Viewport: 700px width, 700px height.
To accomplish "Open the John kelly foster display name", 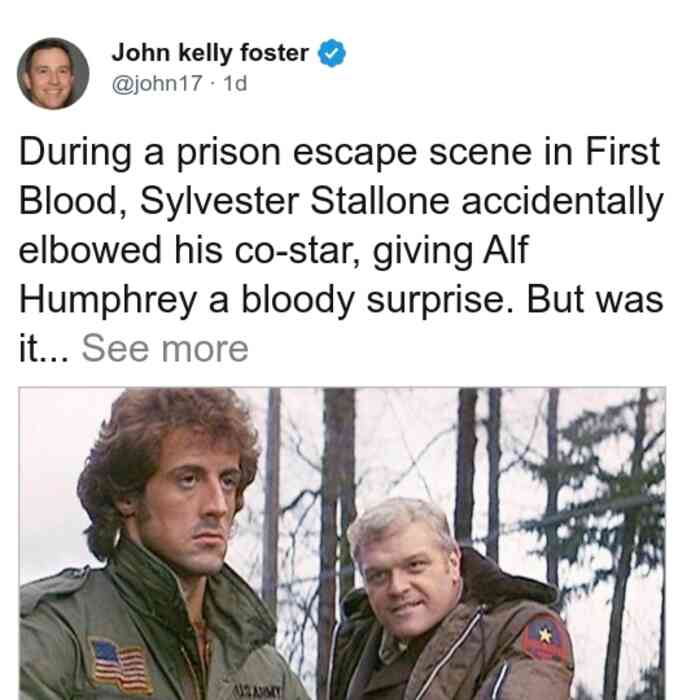I will (210, 53).
